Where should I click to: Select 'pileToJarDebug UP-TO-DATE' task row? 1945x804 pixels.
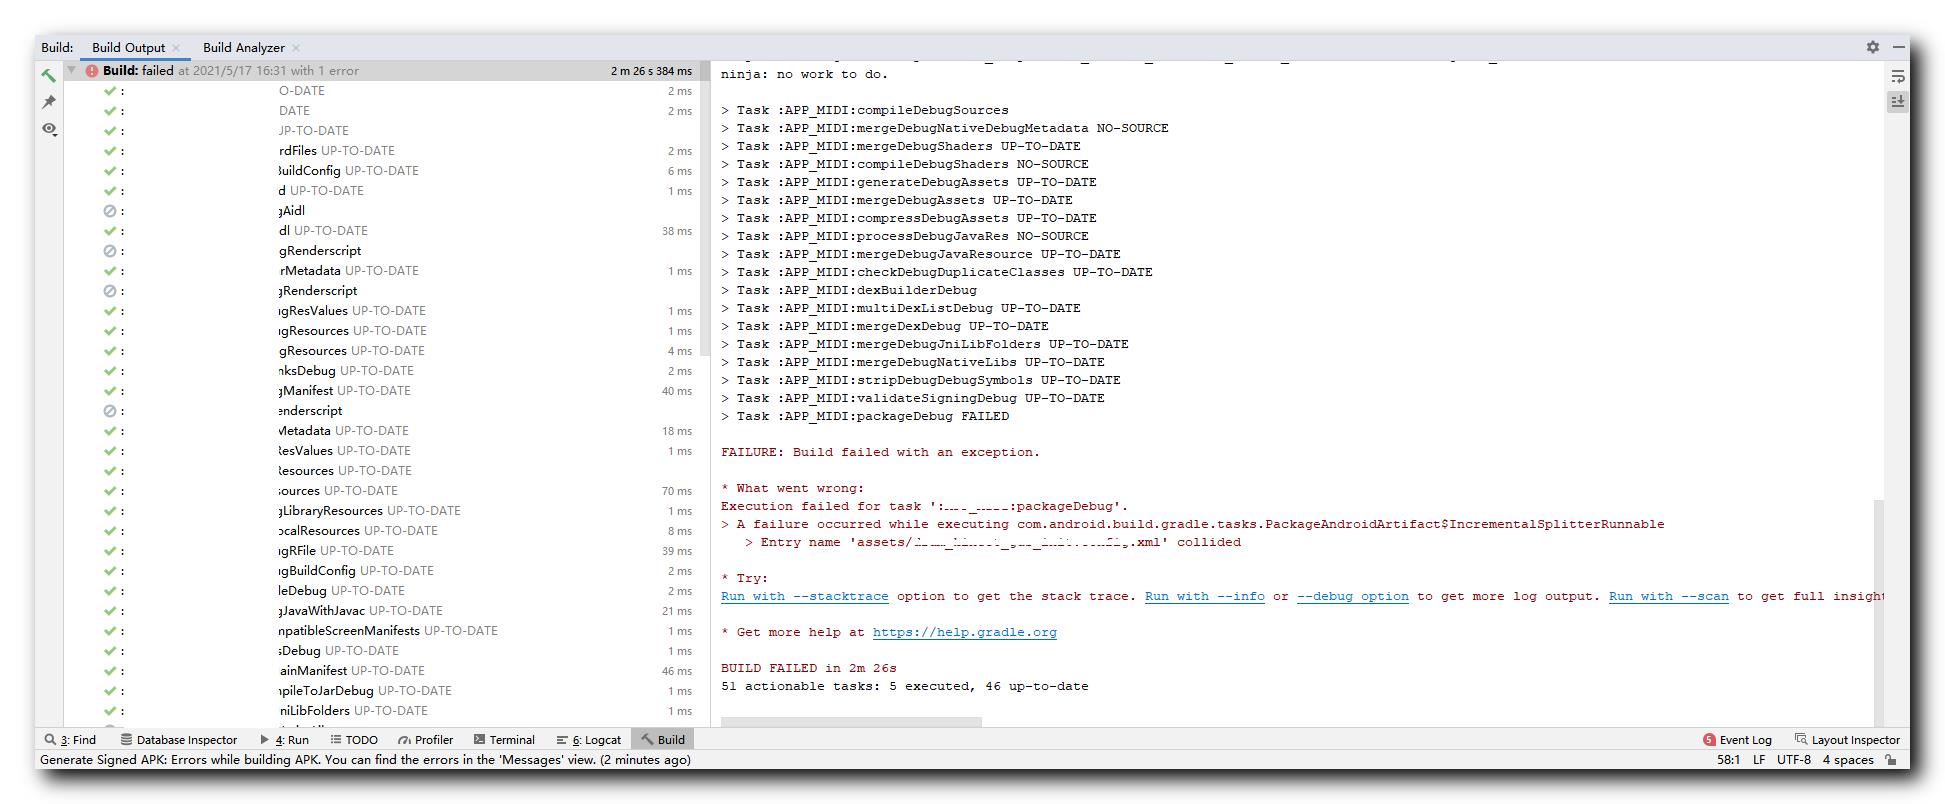(x=381, y=691)
